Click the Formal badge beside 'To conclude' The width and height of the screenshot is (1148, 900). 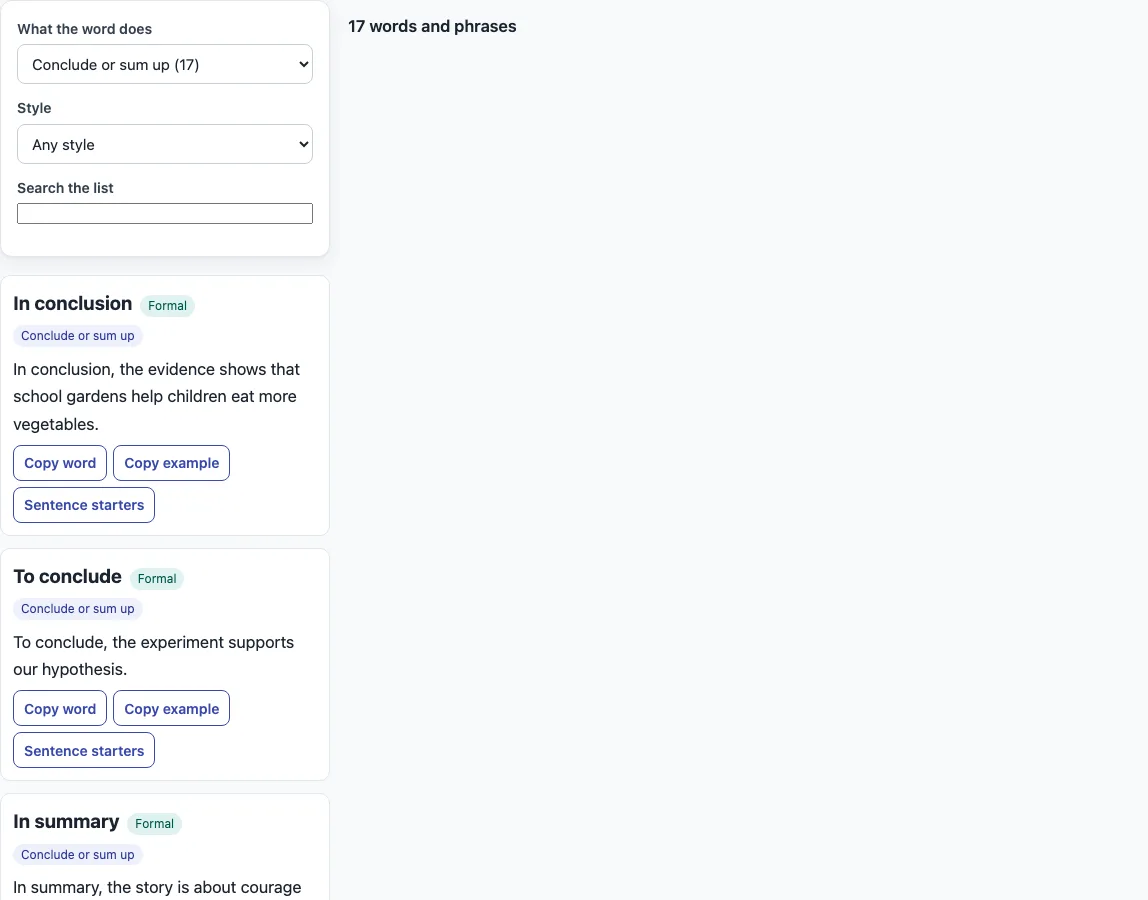pyautogui.click(x=157, y=579)
